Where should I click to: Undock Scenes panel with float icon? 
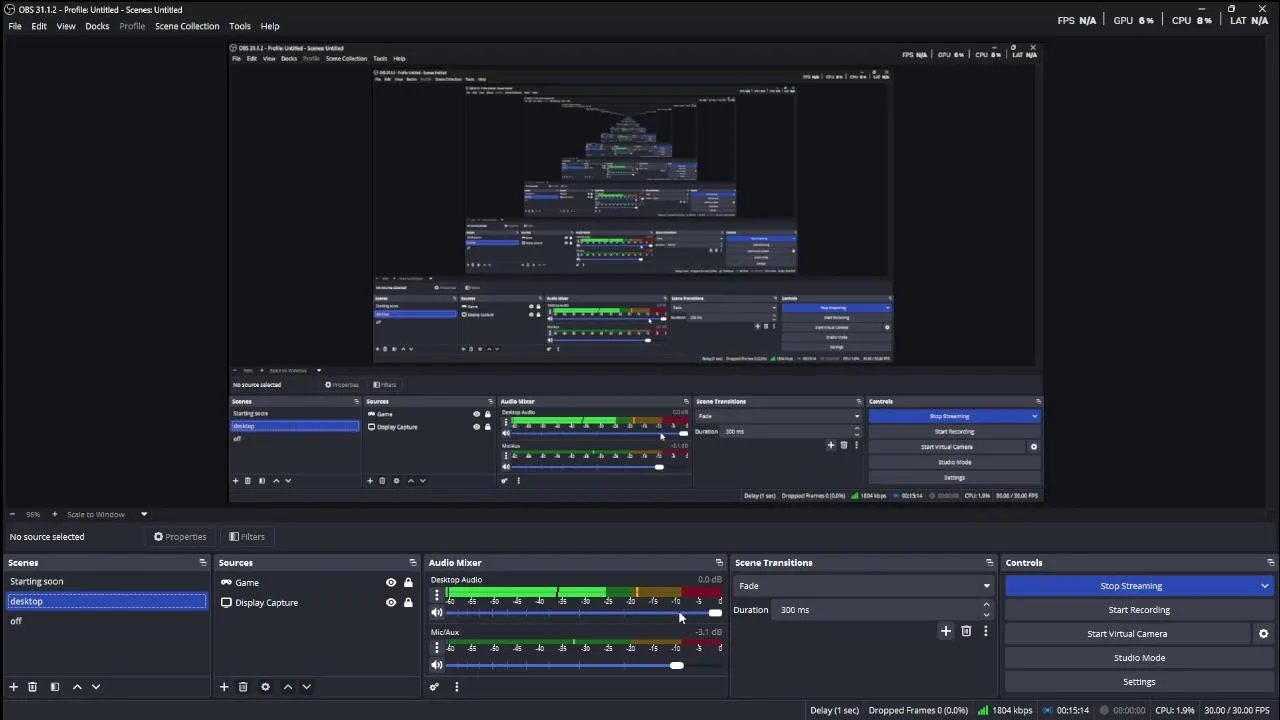[203, 563]
